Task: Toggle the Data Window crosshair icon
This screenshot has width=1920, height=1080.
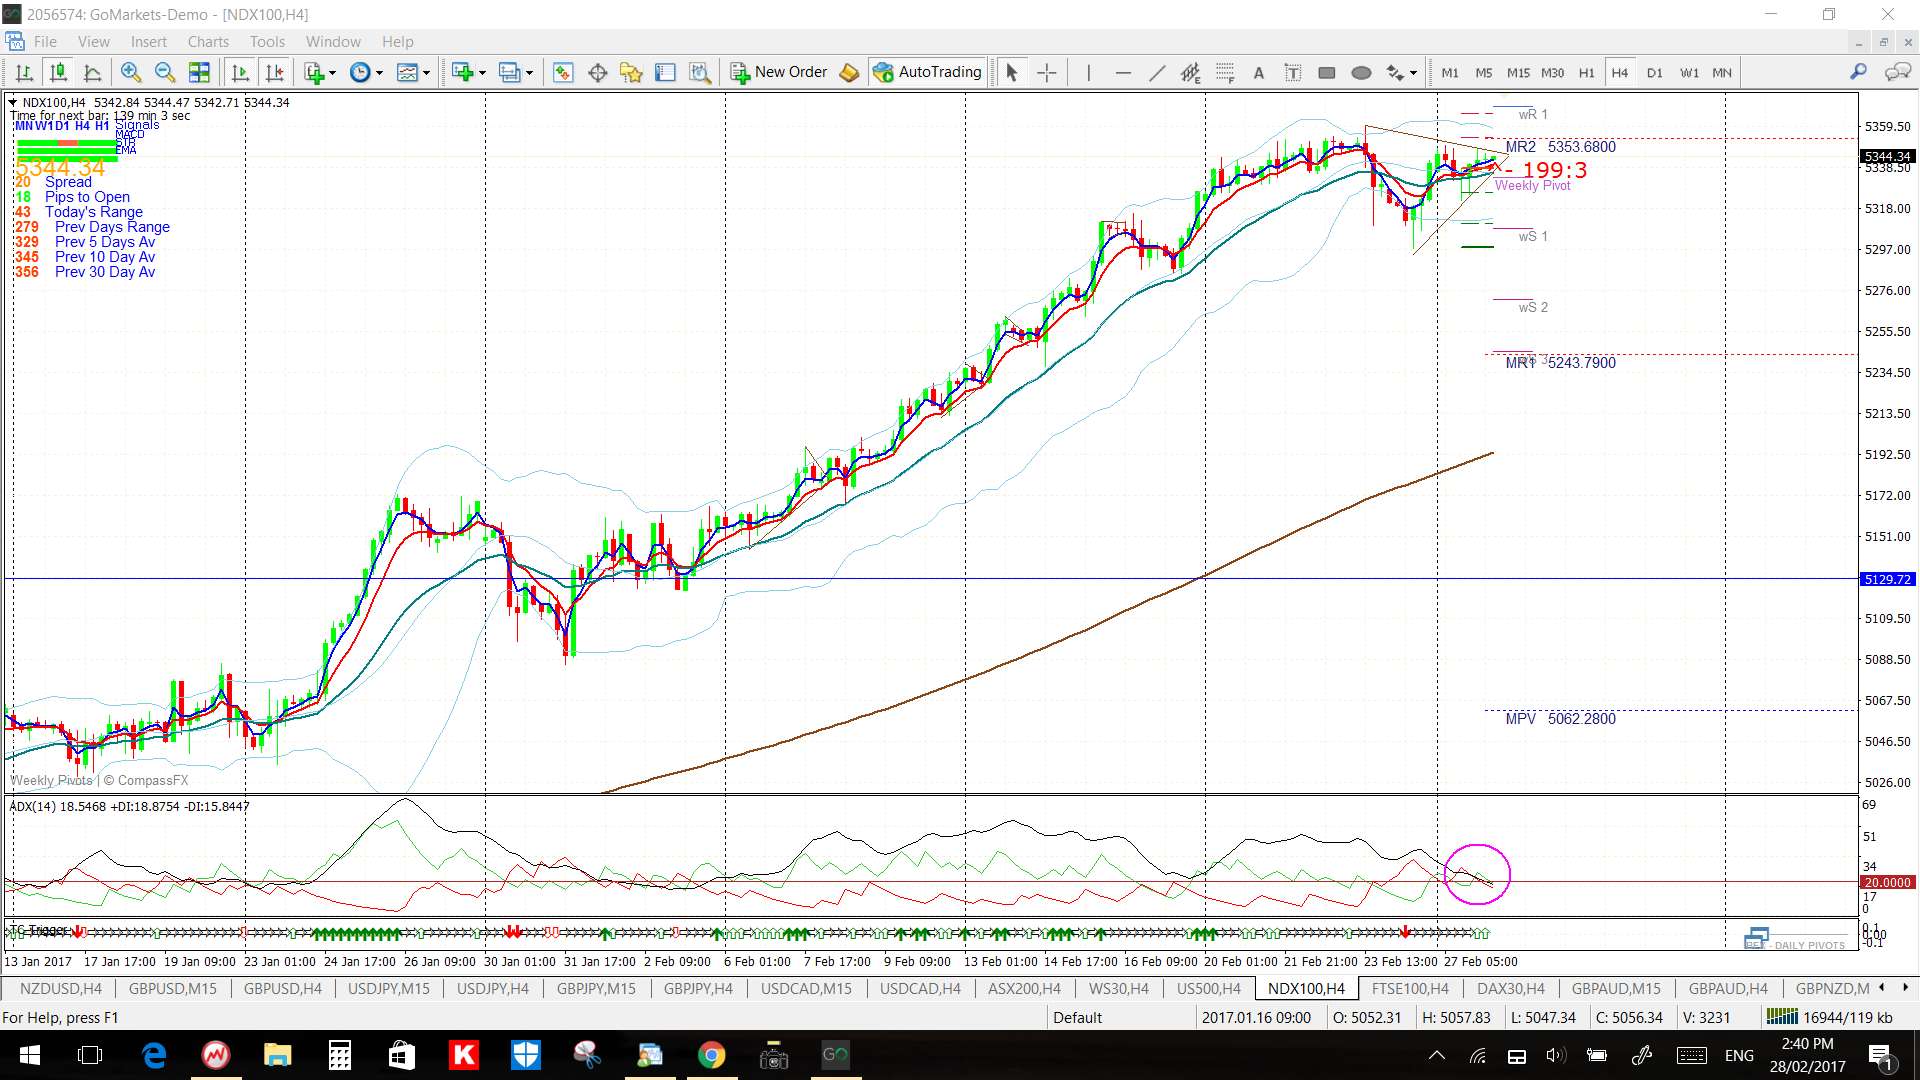Action: coord(597,72)
